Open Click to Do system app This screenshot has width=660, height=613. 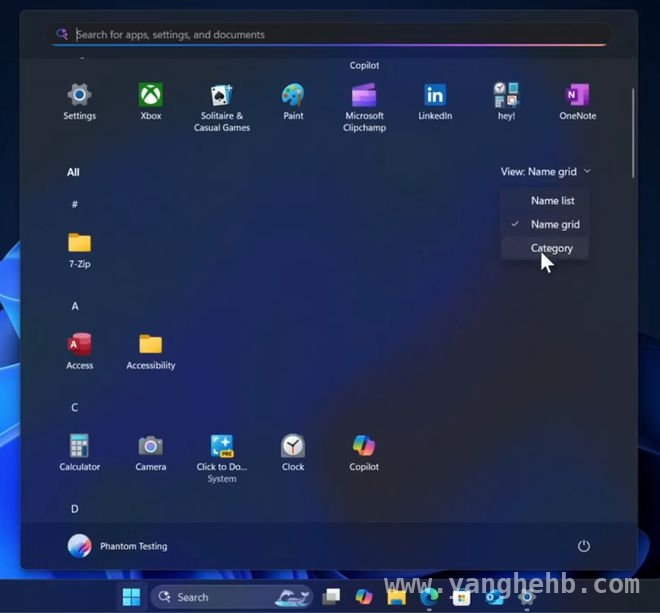coord(222,458)
